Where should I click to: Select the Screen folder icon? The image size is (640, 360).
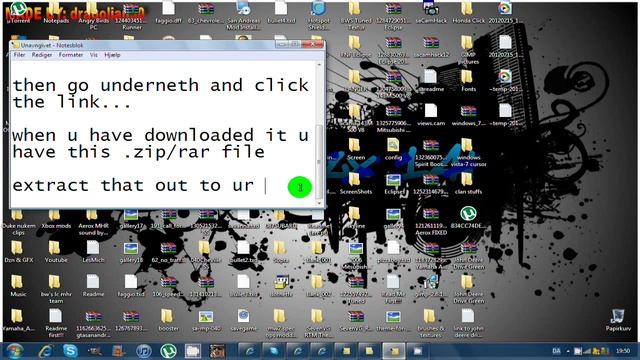pyautogui.click(x=356, y=149)
